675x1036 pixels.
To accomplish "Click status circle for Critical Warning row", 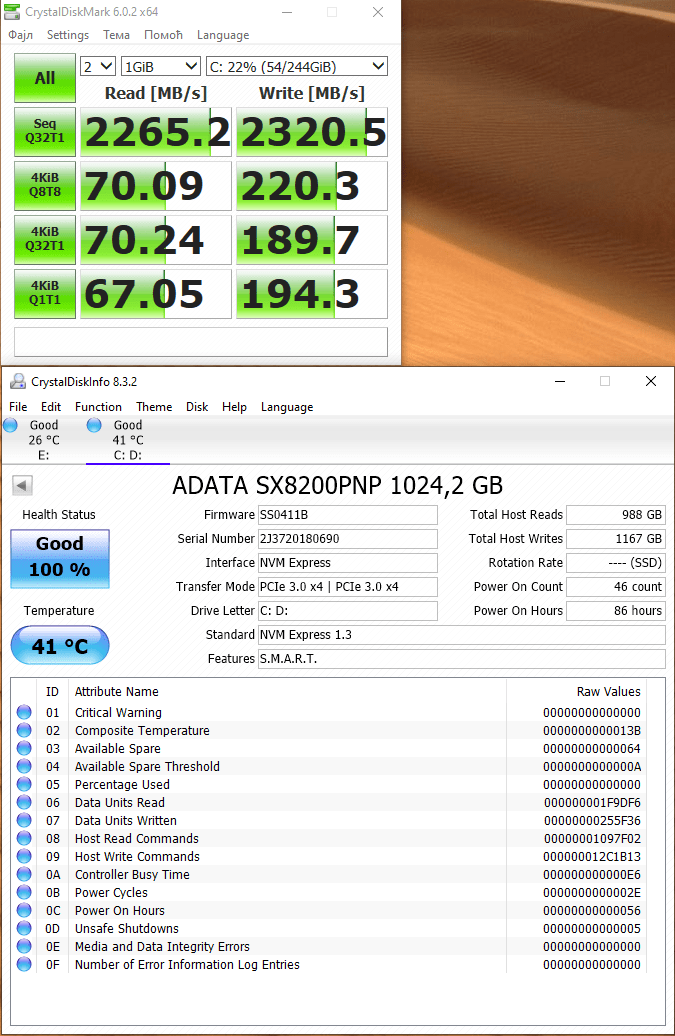I will click(x=24, y=712).
